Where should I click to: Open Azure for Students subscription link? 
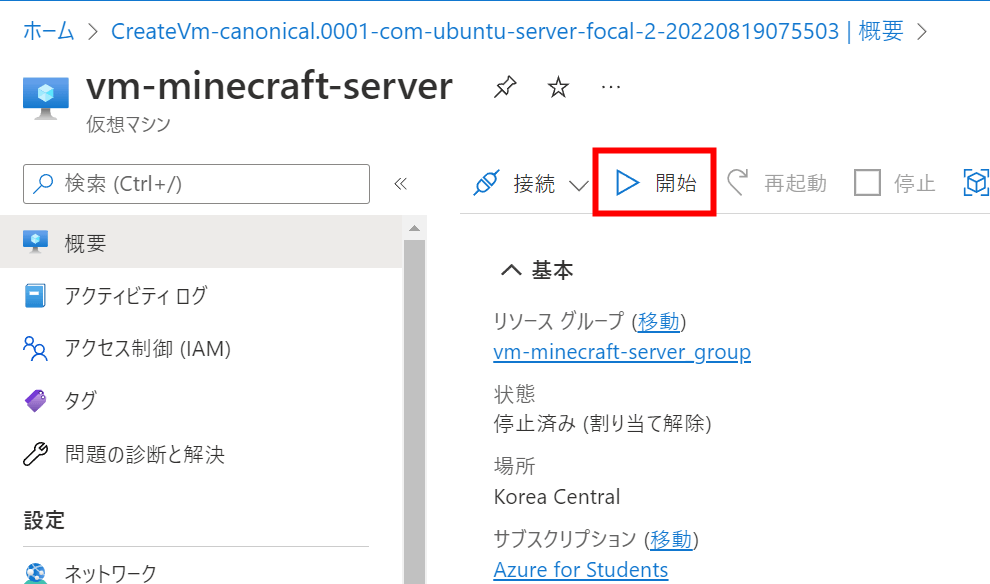[x=581, y=569]
